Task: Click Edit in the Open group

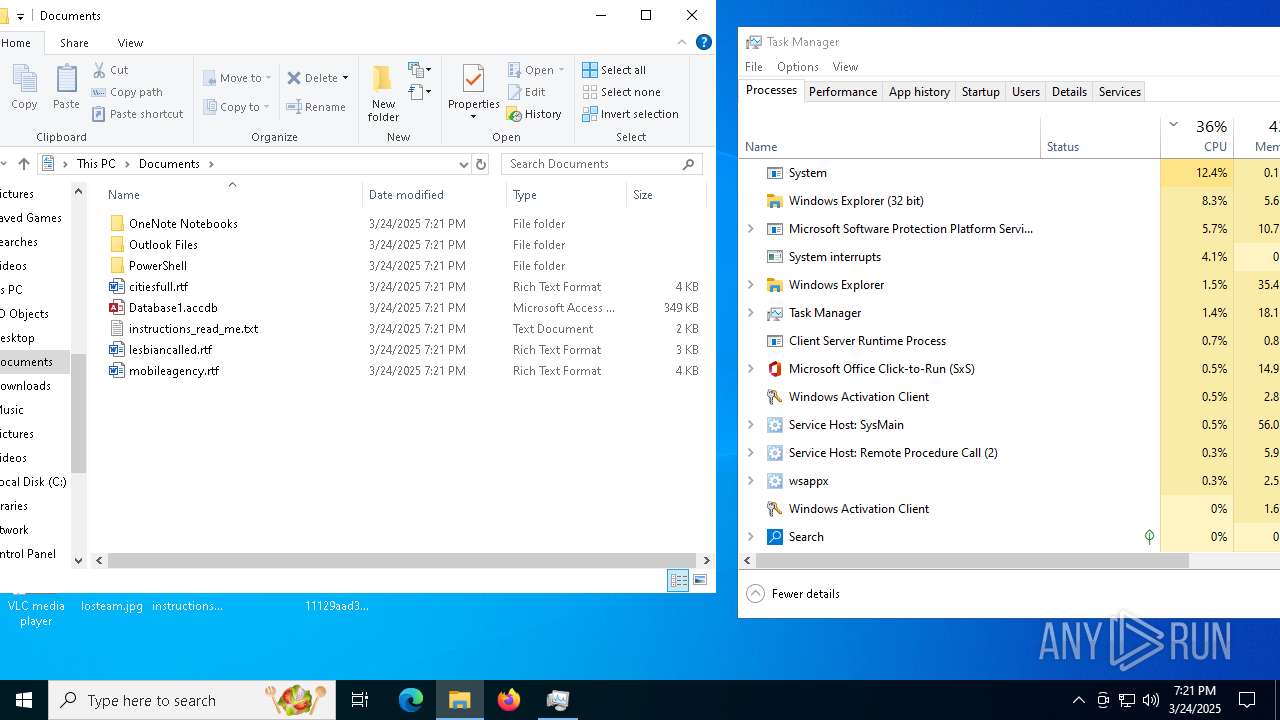Action: (526, 92)
